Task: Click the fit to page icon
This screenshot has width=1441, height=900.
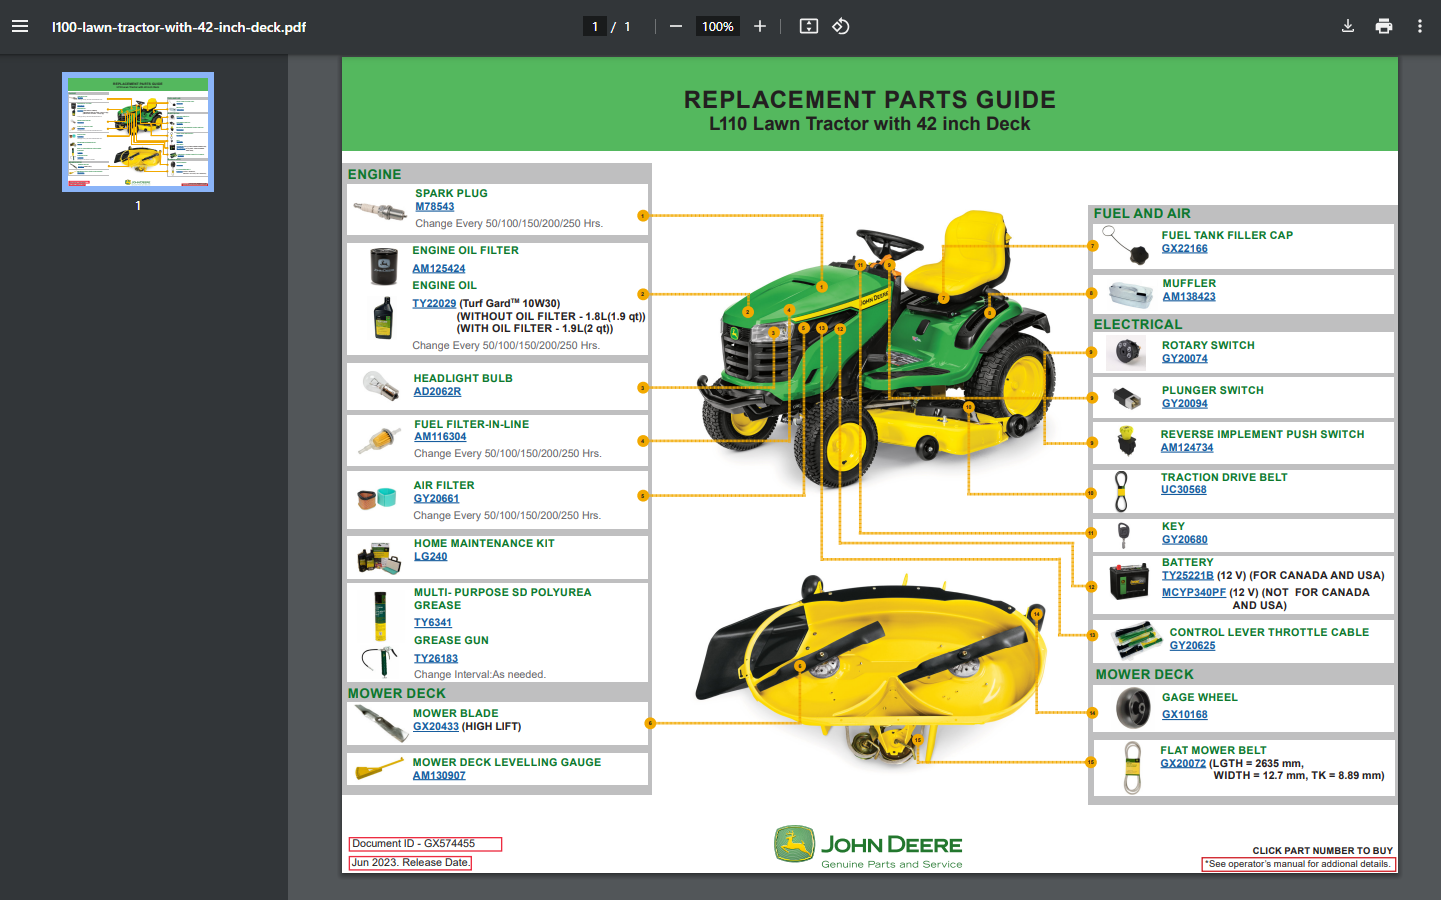Action: click(809, 27)
